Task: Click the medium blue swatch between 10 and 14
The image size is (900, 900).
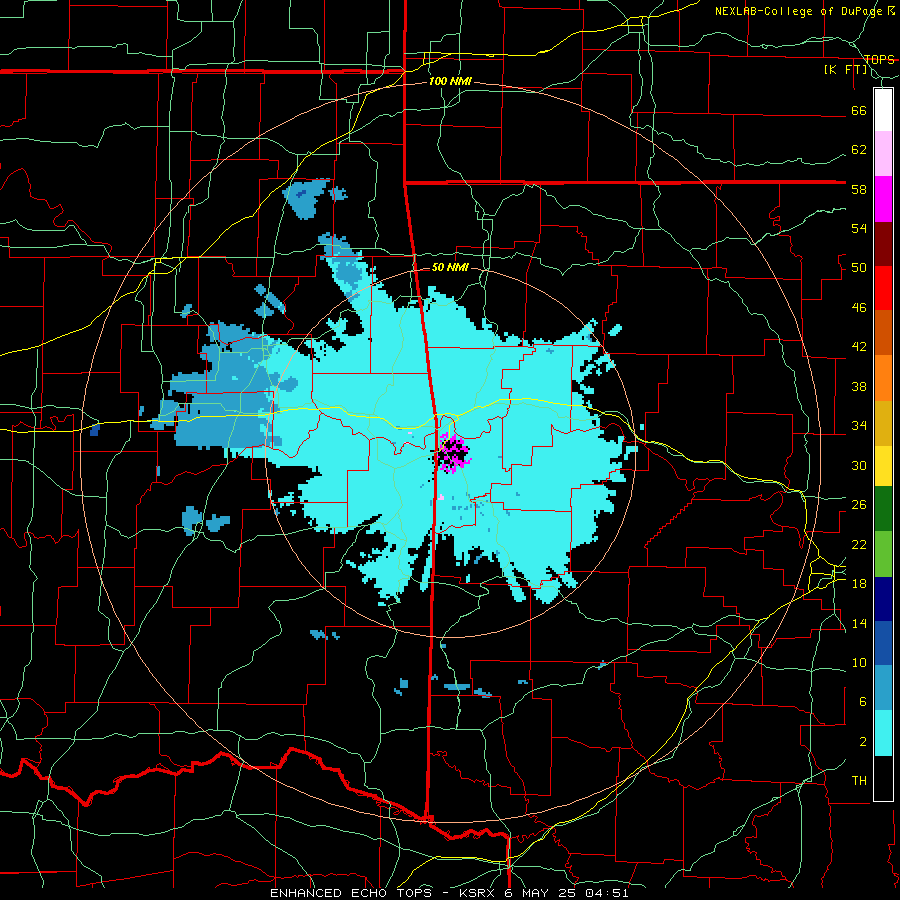Action: click(x=883, y=643)
